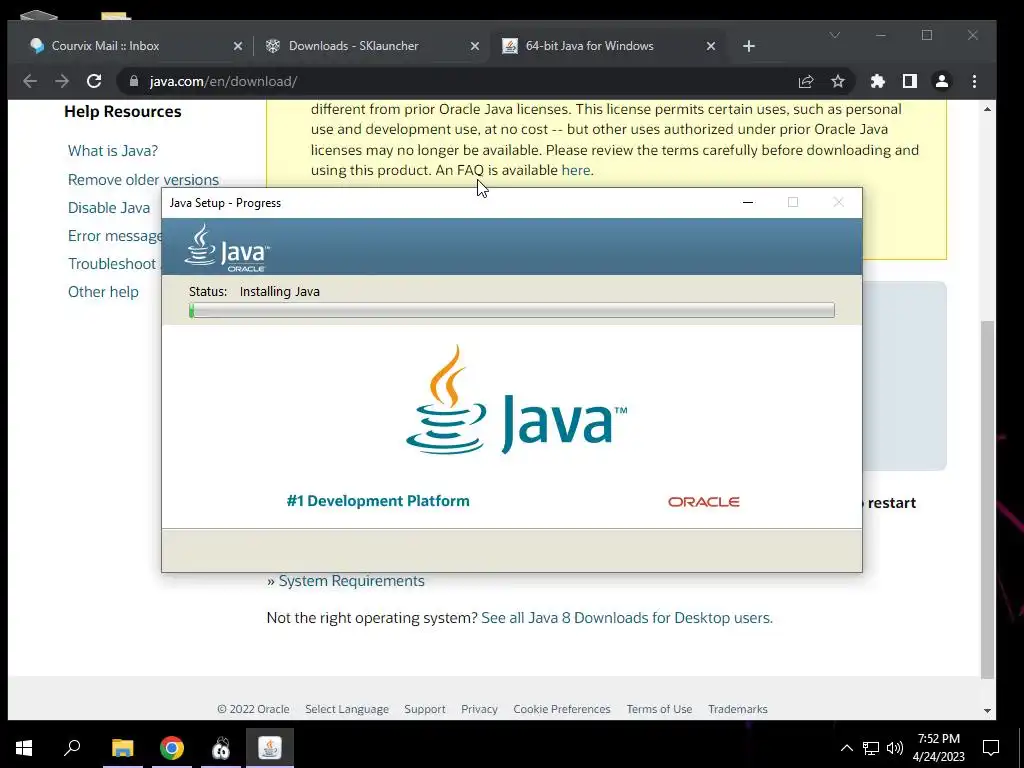Open Chrome from the taskbar

(x=172, y=748)
